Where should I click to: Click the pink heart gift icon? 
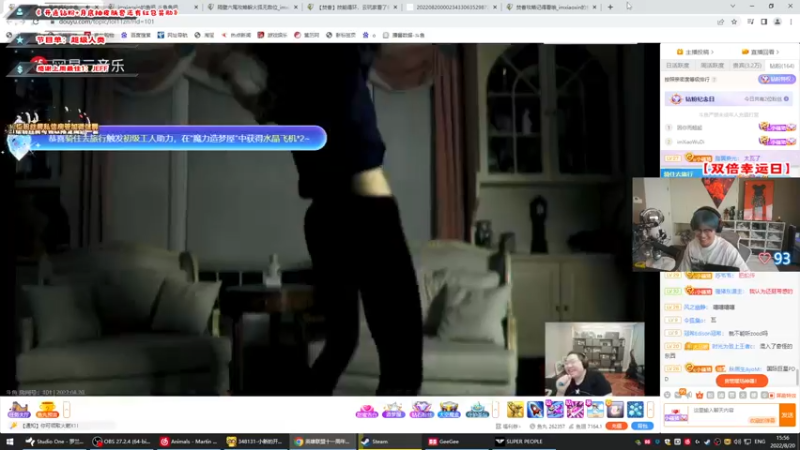[x=366, y=409]
